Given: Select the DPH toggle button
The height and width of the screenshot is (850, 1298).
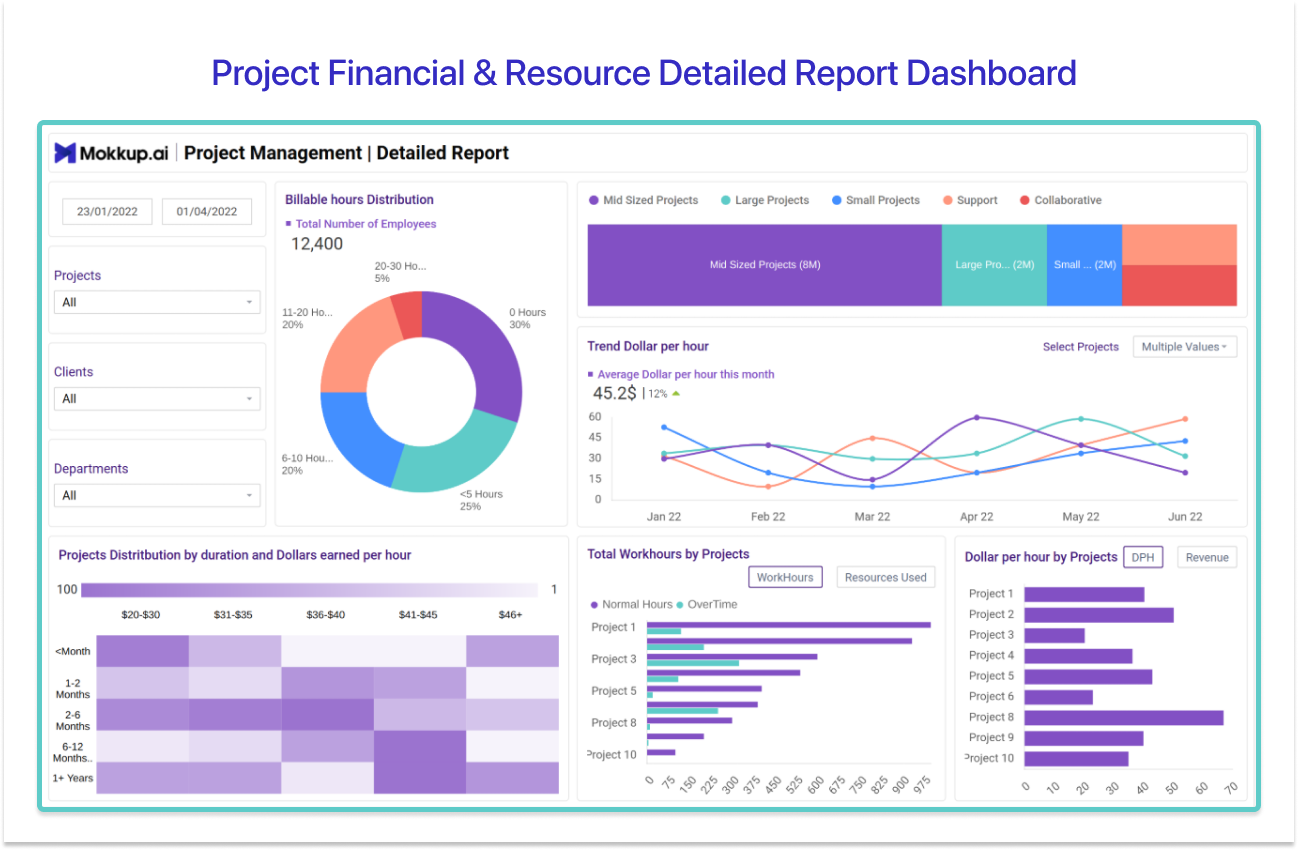Looking at the screenshot, I should pos(1143,557).
